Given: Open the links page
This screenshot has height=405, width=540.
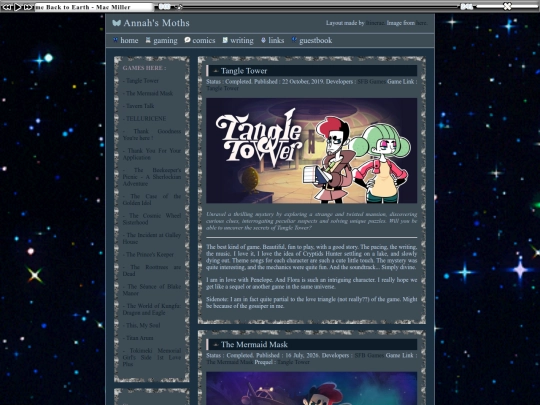Looking at the screenshot, I should pyautogui.click(x=276, y=41).
